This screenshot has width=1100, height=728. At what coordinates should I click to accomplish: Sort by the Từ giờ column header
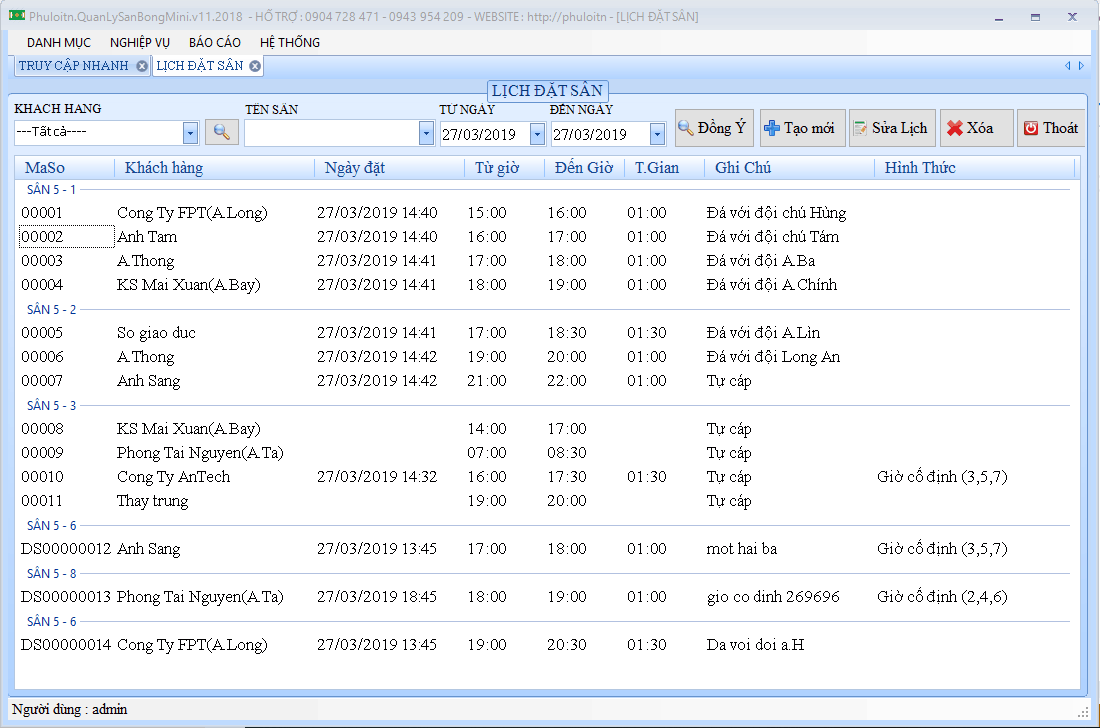[x=504, y=168]
